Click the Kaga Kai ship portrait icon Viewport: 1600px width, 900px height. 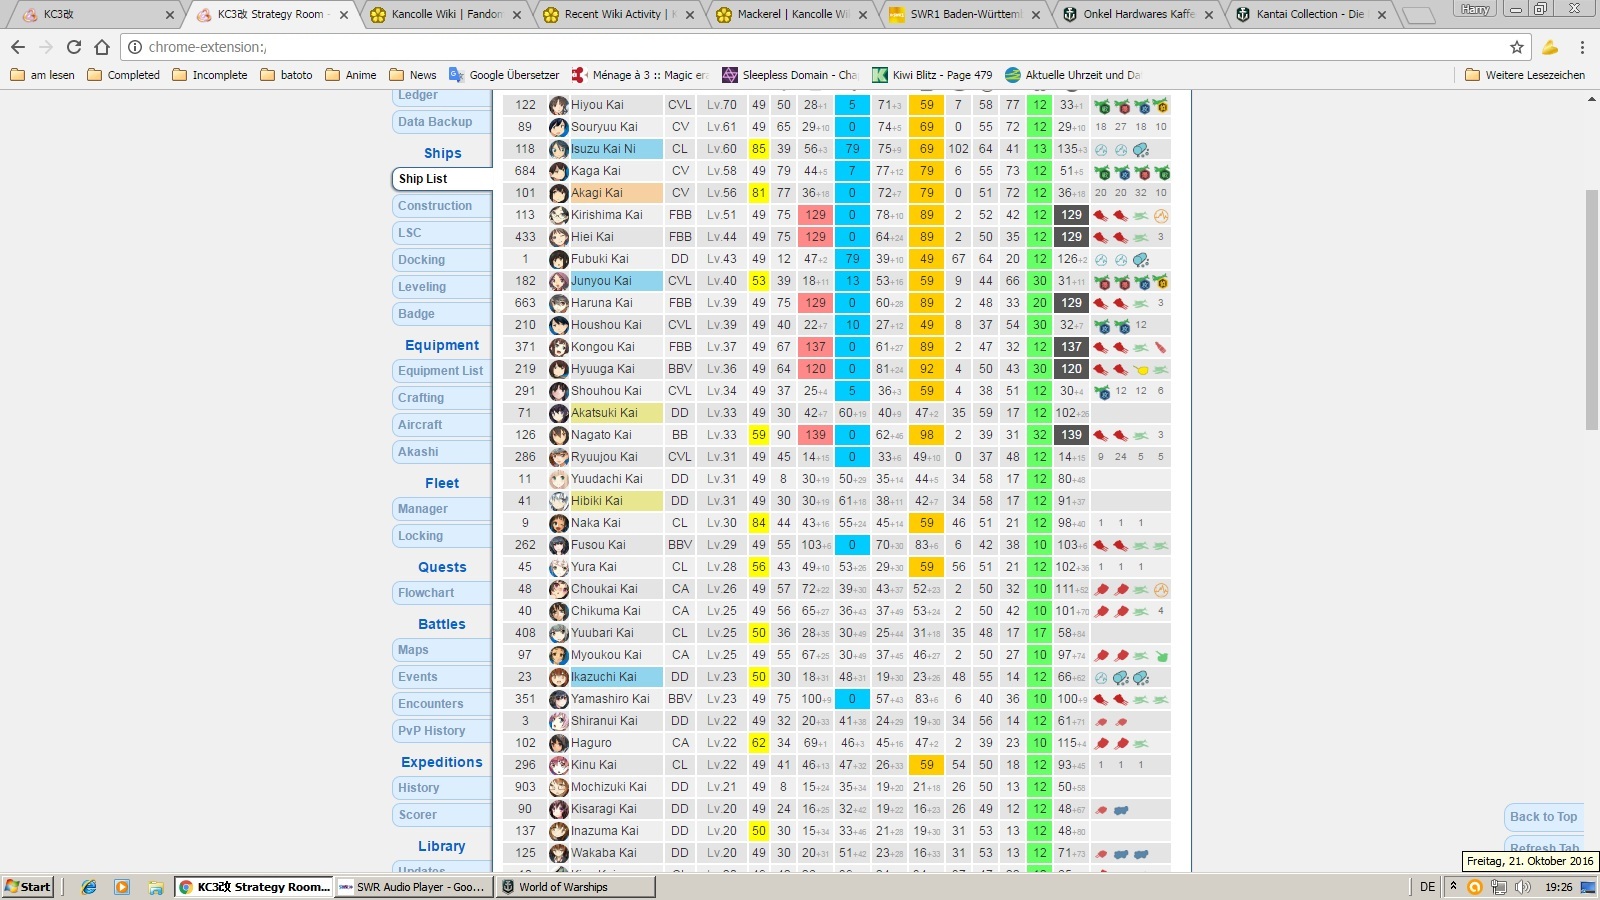click(559, 171)
